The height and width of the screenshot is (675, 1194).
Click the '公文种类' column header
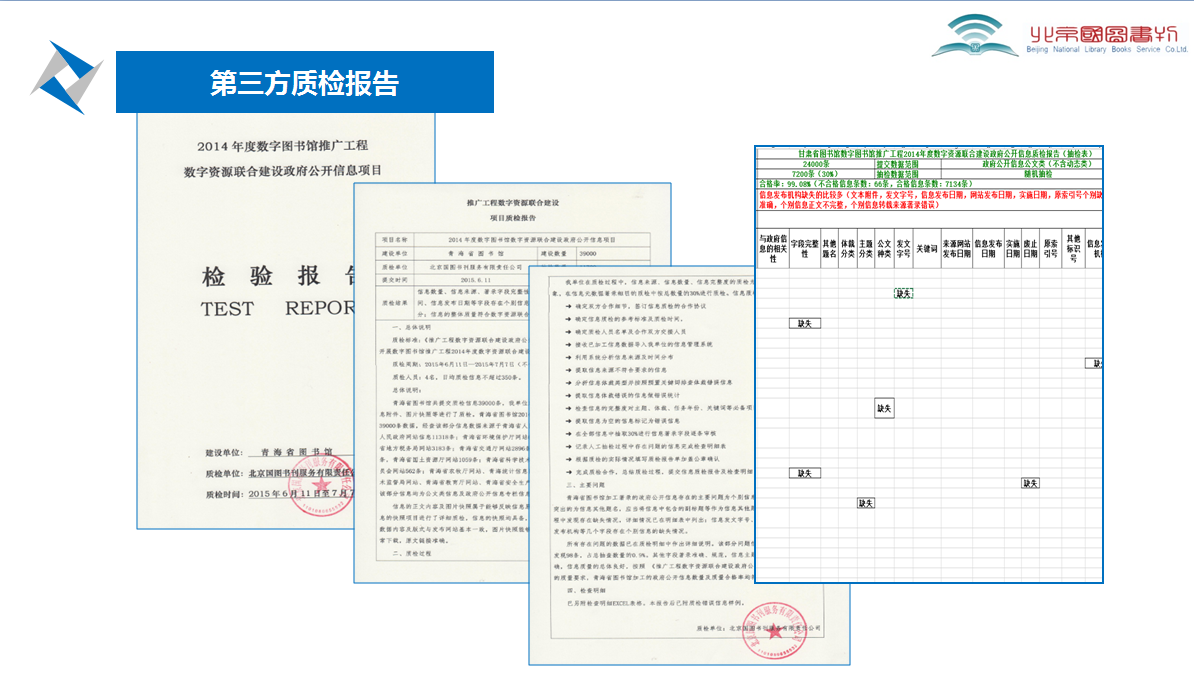(884, 248)
